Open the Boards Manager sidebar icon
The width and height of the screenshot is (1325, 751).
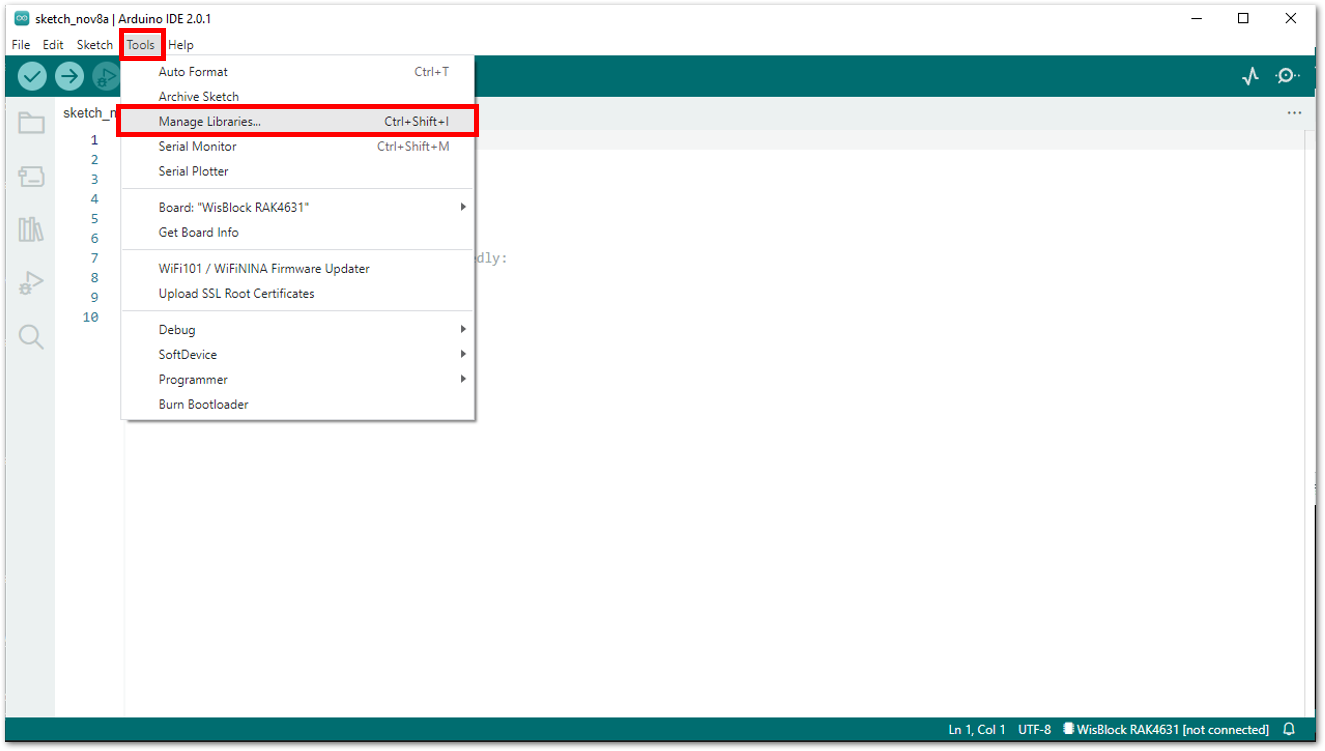31,177
